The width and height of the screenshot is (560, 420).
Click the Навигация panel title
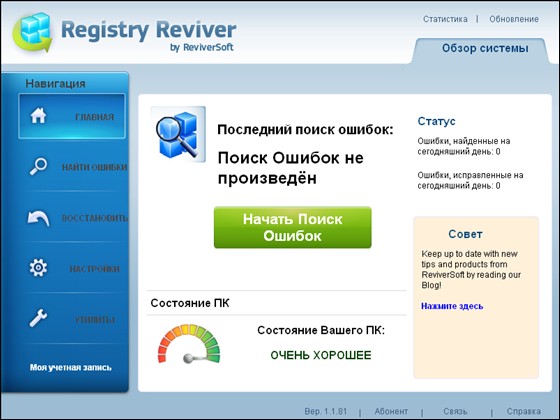click(55, 84)
